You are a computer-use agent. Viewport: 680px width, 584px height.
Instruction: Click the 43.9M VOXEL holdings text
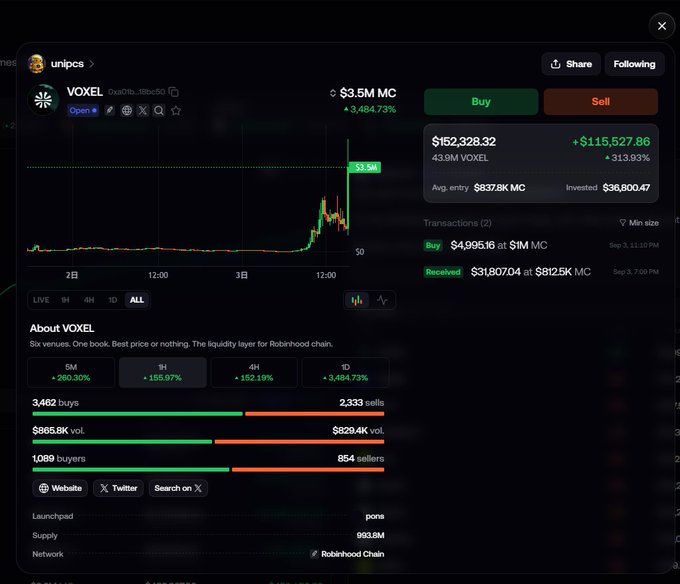[460, 158]
